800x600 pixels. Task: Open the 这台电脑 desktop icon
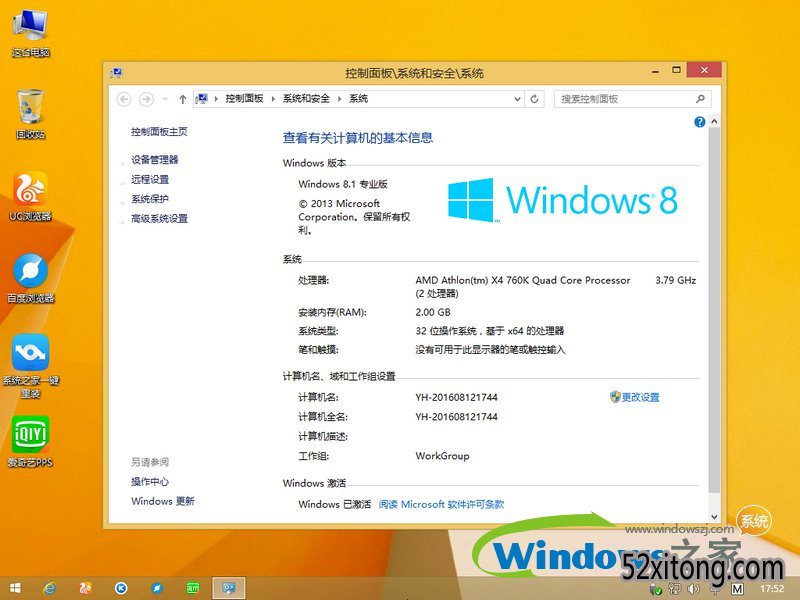coord(31,34)
